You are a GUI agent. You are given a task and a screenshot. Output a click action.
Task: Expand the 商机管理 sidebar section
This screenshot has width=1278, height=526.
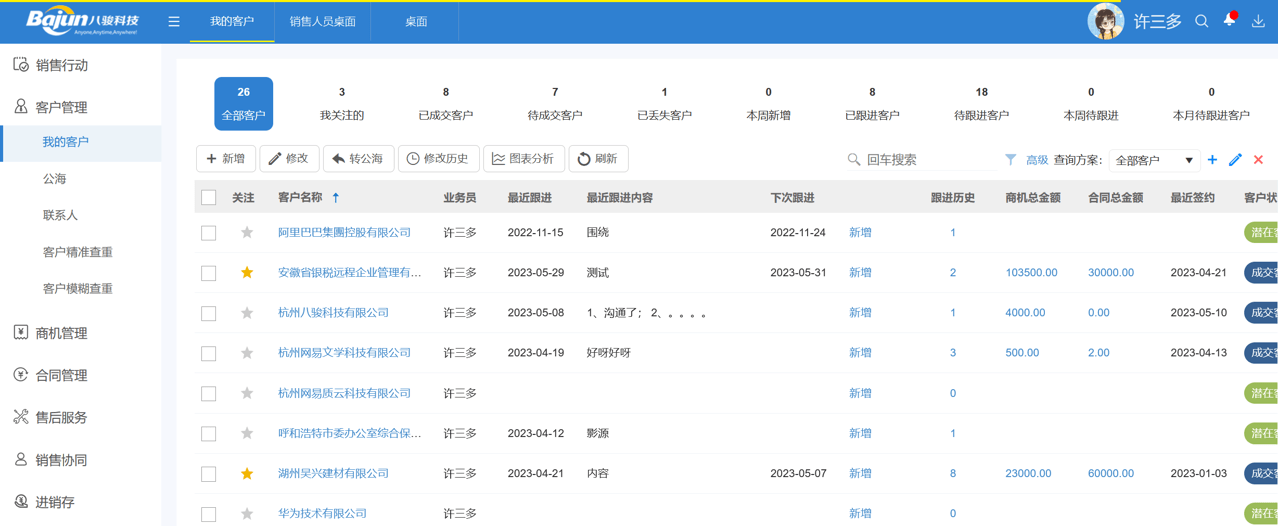(61, 333)
